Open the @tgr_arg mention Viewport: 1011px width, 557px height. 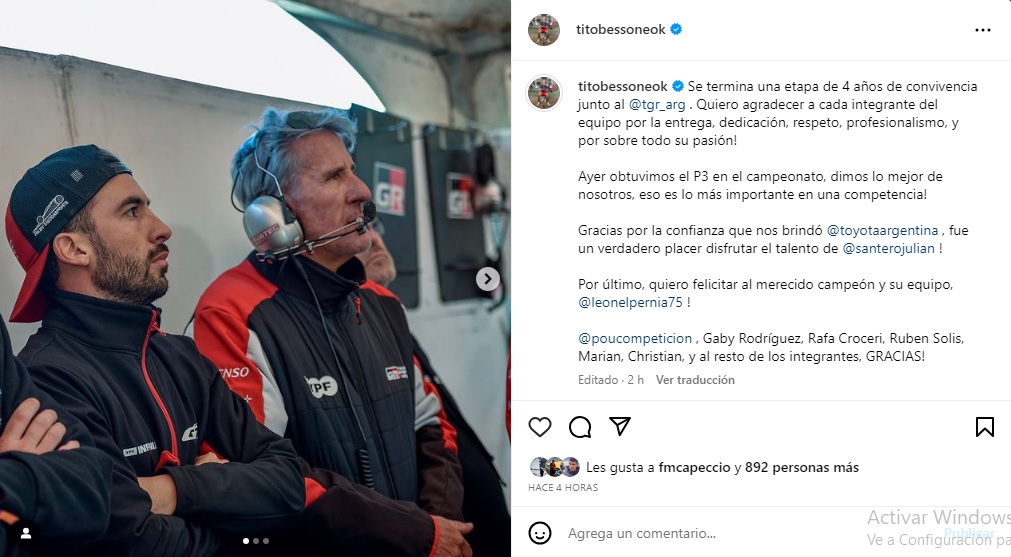pyautogui.click(x=656, y=104)
